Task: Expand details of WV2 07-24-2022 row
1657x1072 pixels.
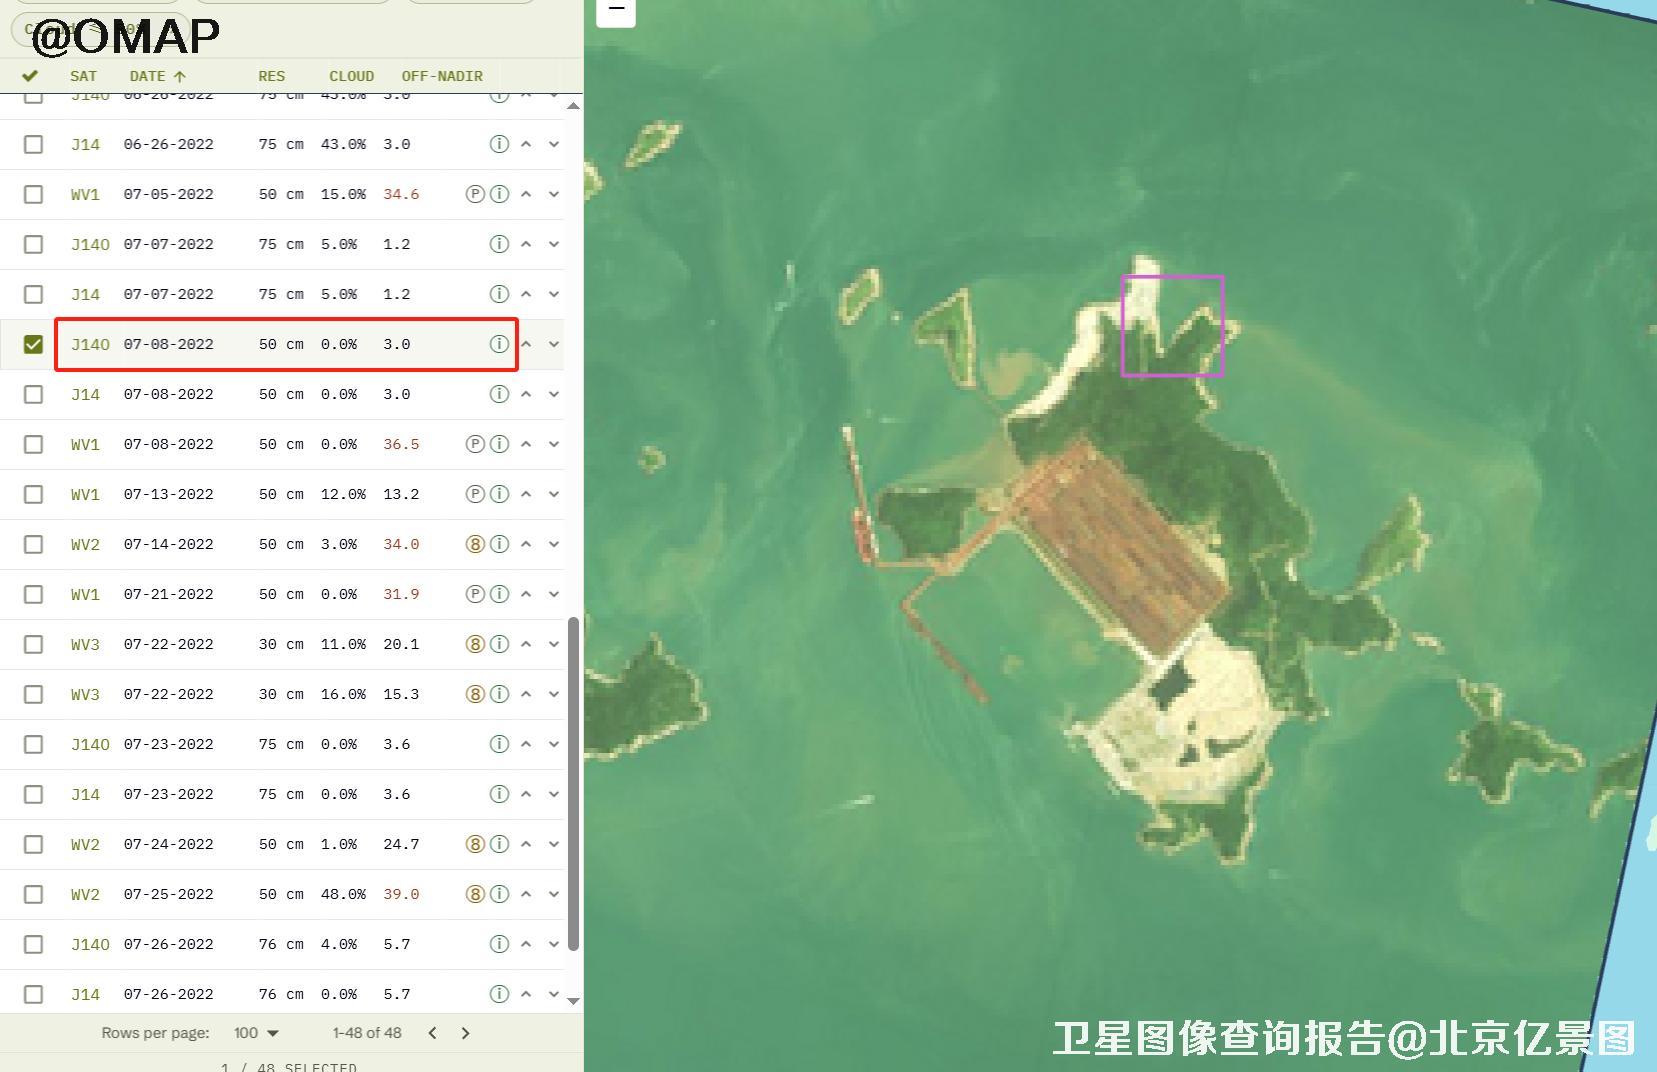Action: click(x=554, y=844)
